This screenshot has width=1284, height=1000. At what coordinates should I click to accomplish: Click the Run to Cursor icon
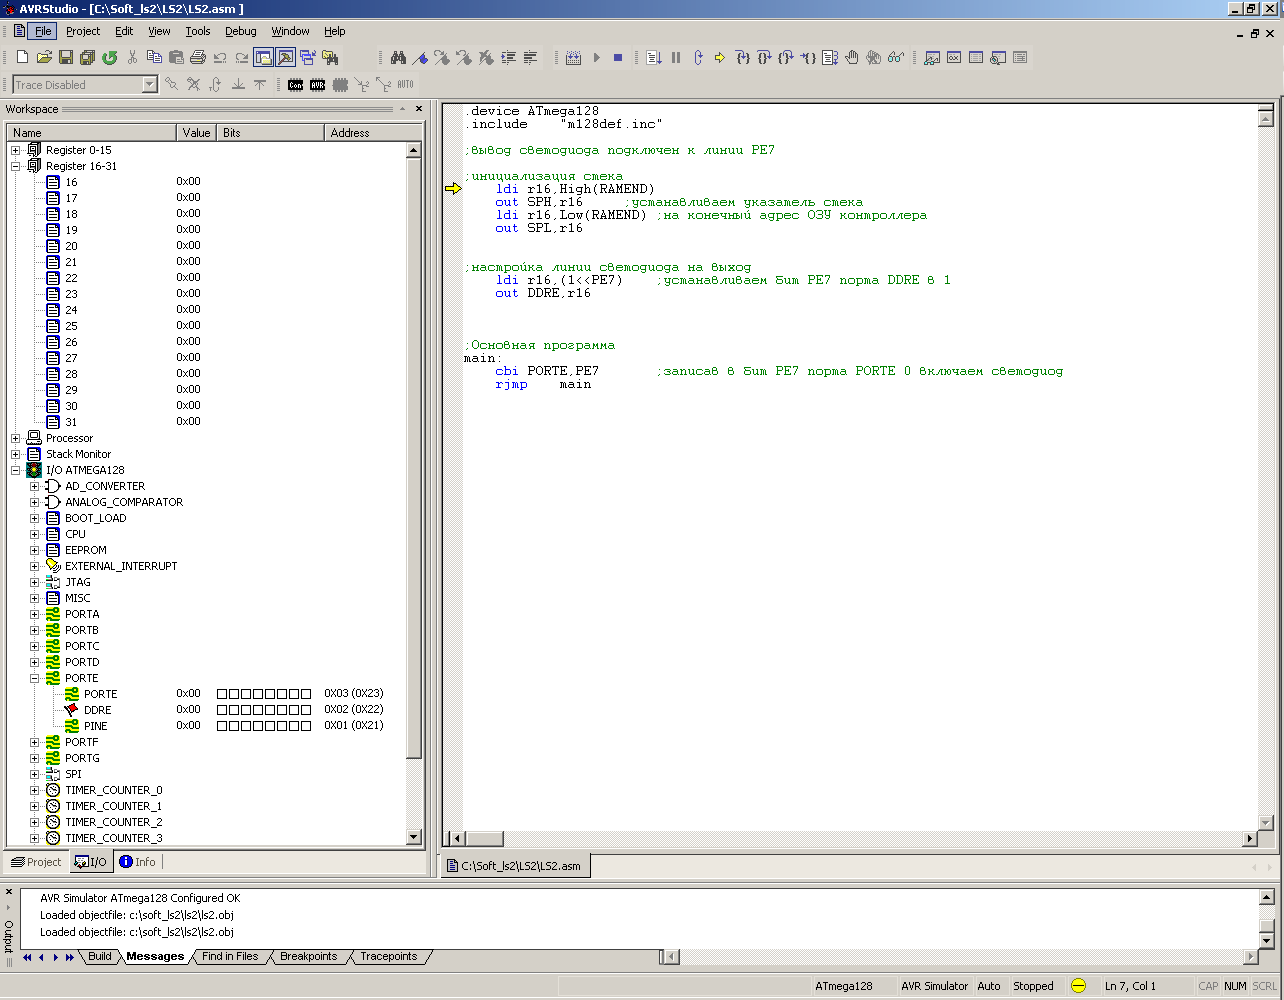pyautogui.click(x=808, y=57)
